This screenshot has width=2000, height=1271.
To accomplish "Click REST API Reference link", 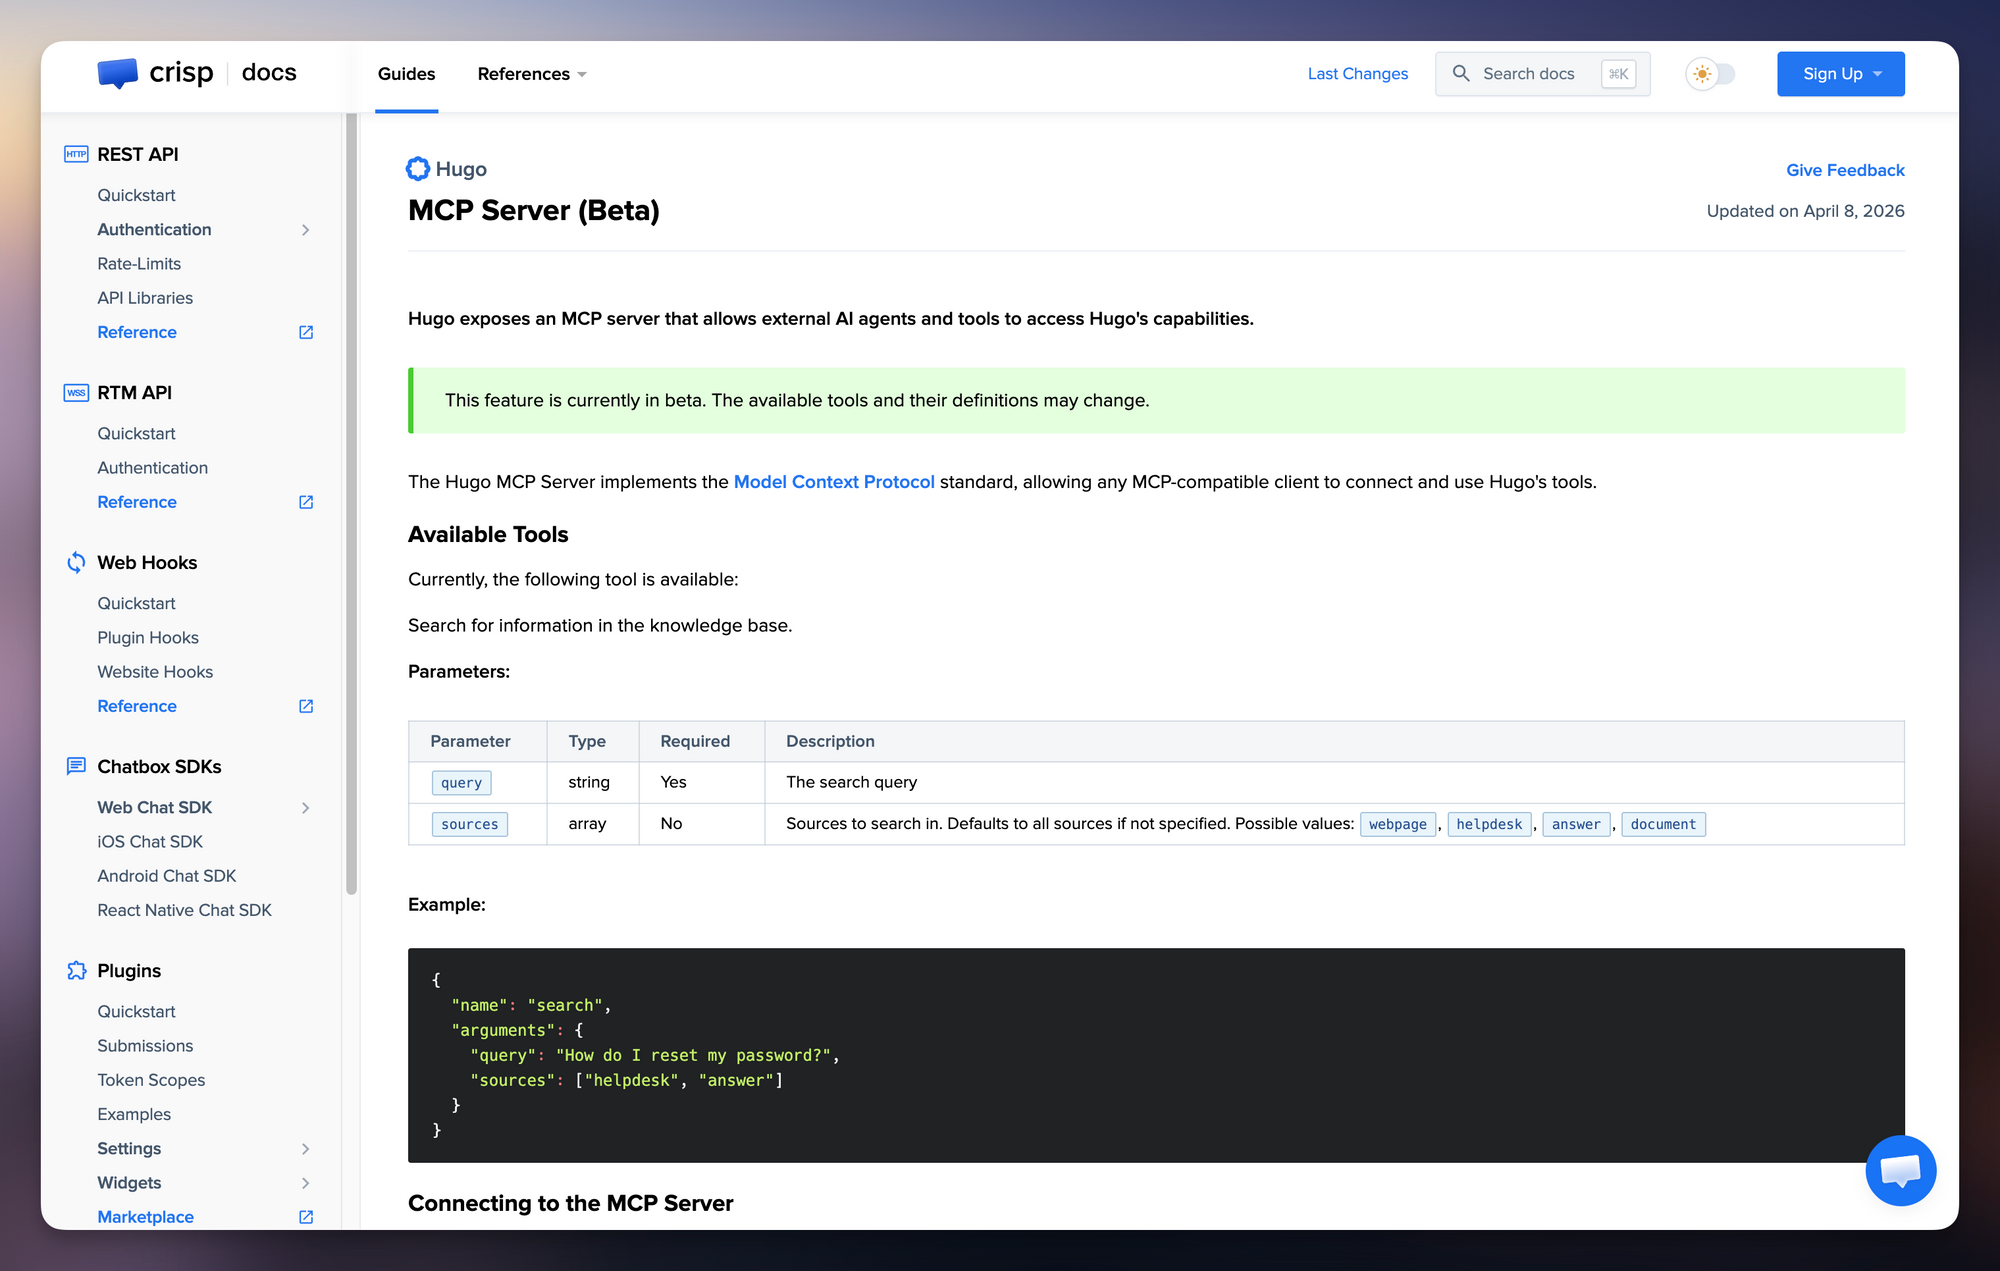I will [x=137, y=332].
